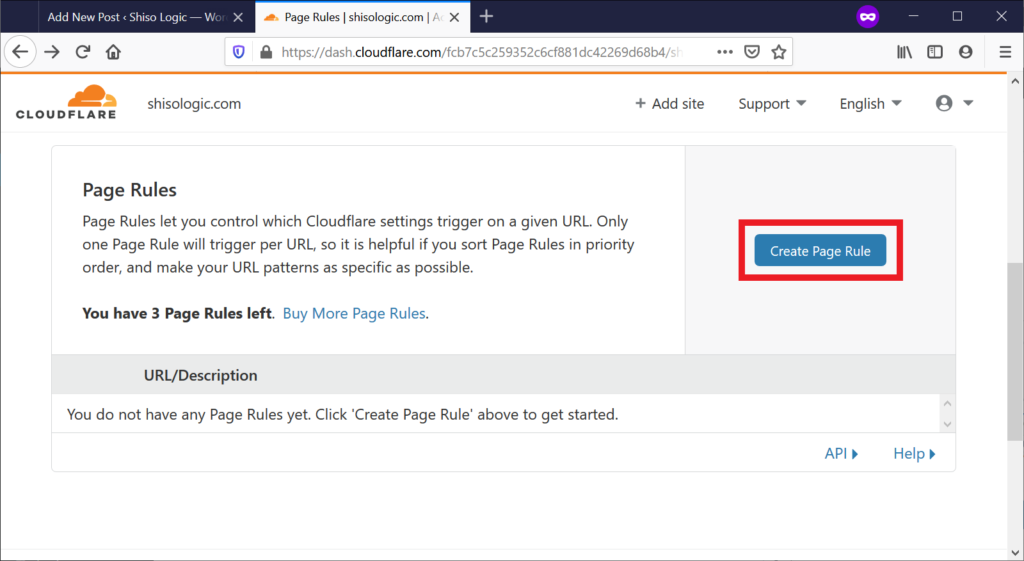Bookmark this page with the star
Viewport: 1024px width, 561px height.
778,52
